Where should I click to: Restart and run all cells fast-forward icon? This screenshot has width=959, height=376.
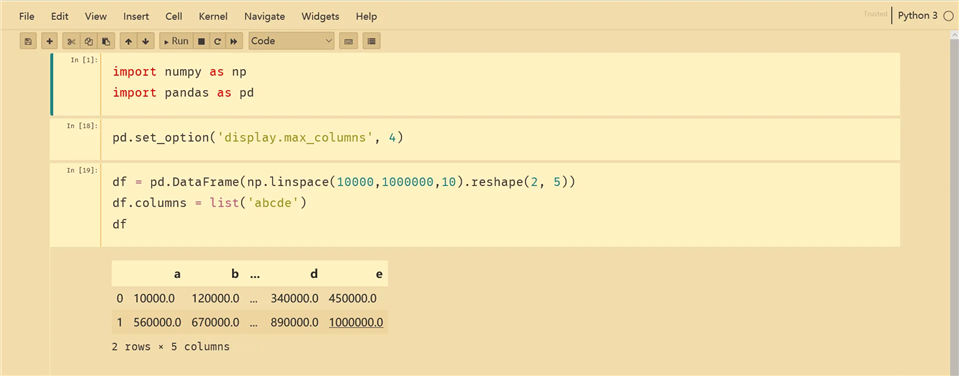tap(233, 41)
